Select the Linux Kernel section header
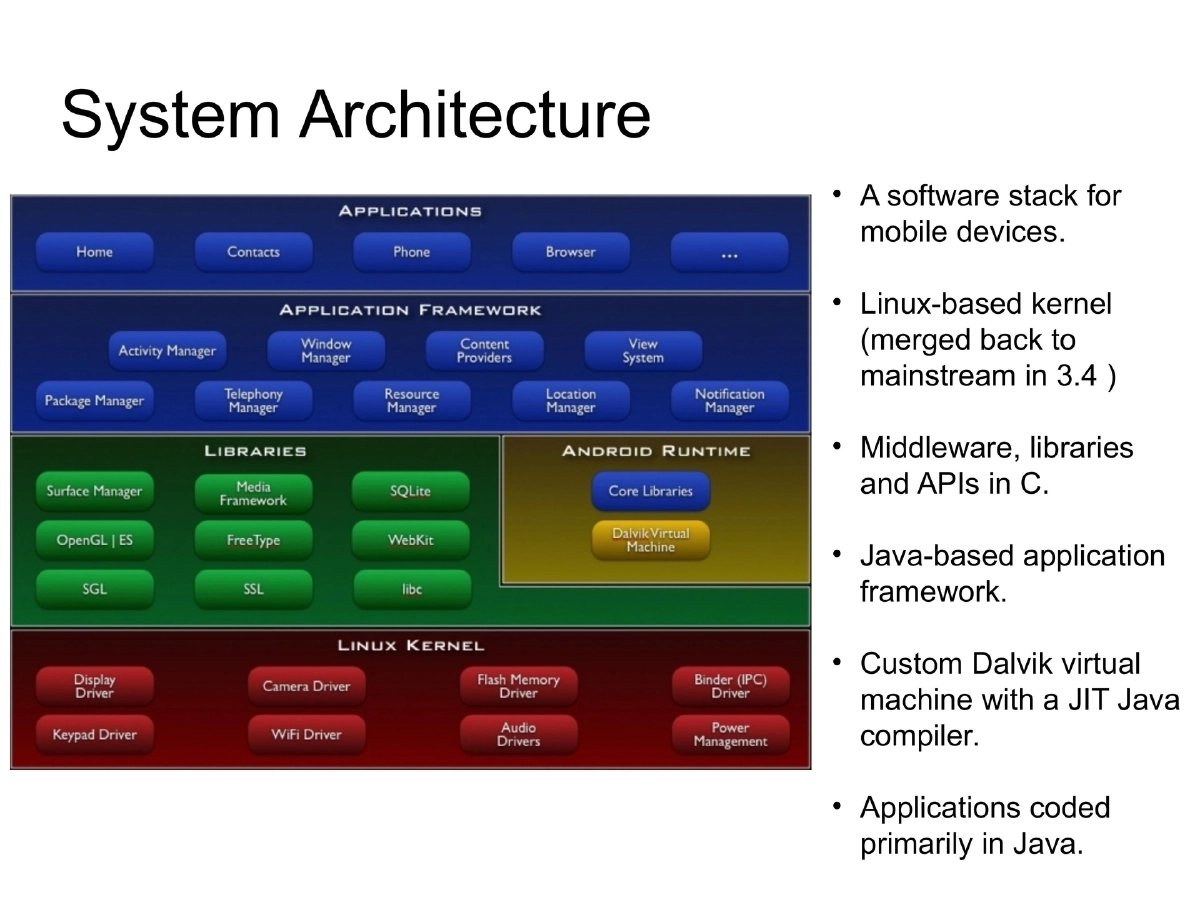Screen dimensions: 1200x900 click(409, 645)
